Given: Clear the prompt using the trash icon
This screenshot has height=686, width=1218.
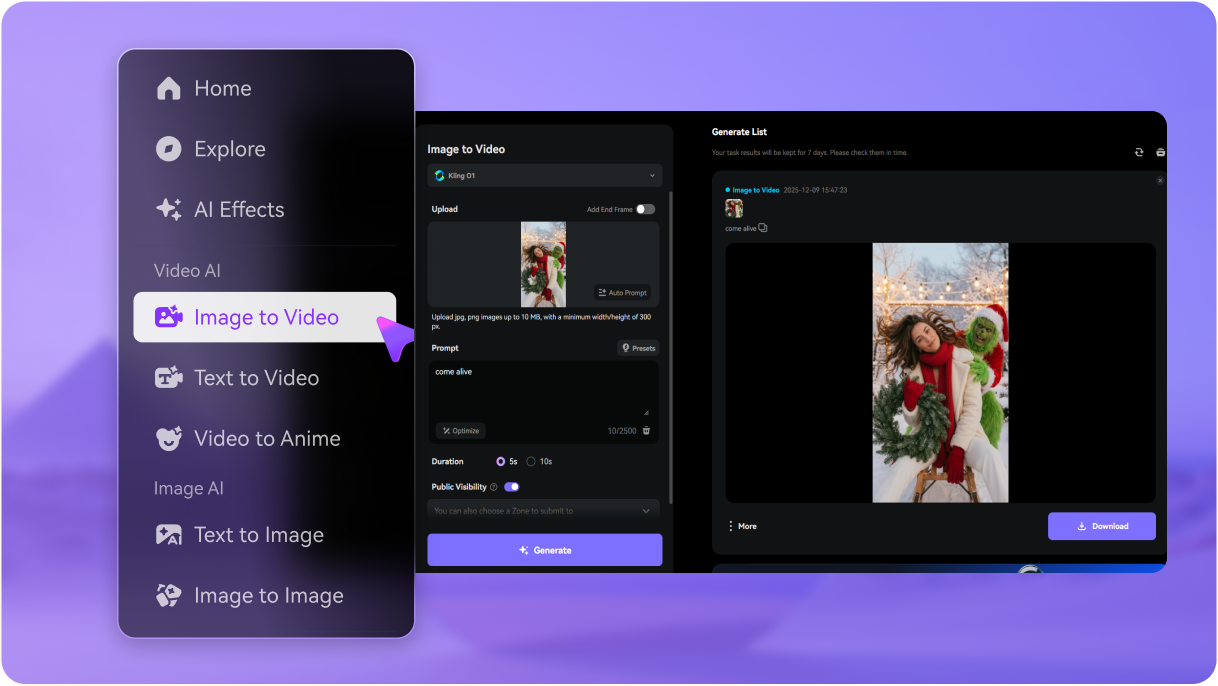Looking at the screenshot, I should point(646,430).
